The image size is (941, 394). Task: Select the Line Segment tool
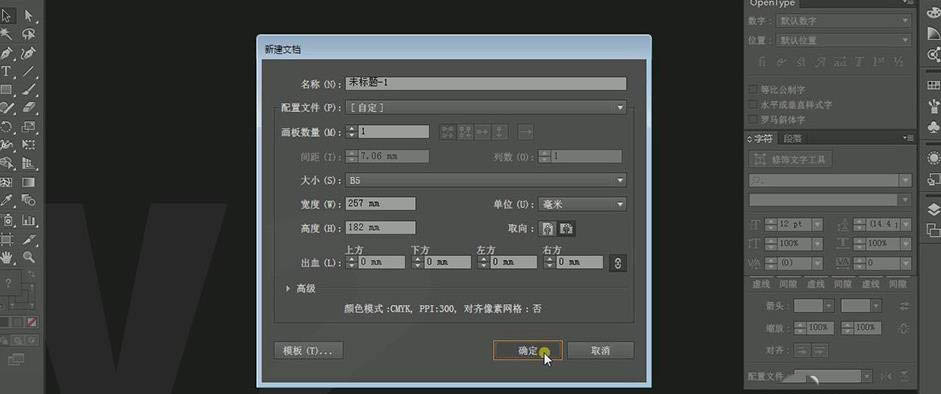(x=29, y=71)
